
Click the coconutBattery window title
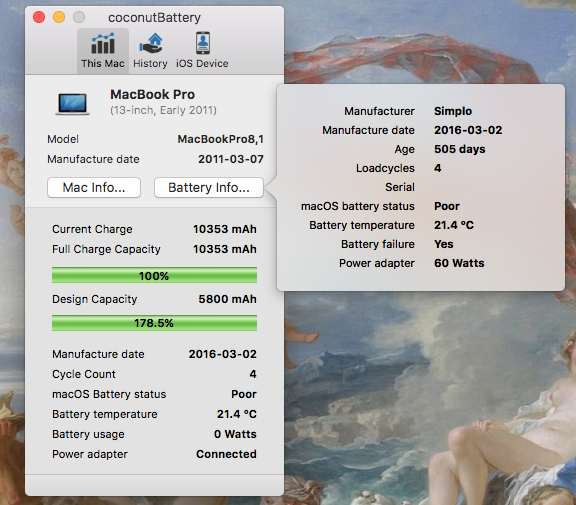[x=154, y=18]
